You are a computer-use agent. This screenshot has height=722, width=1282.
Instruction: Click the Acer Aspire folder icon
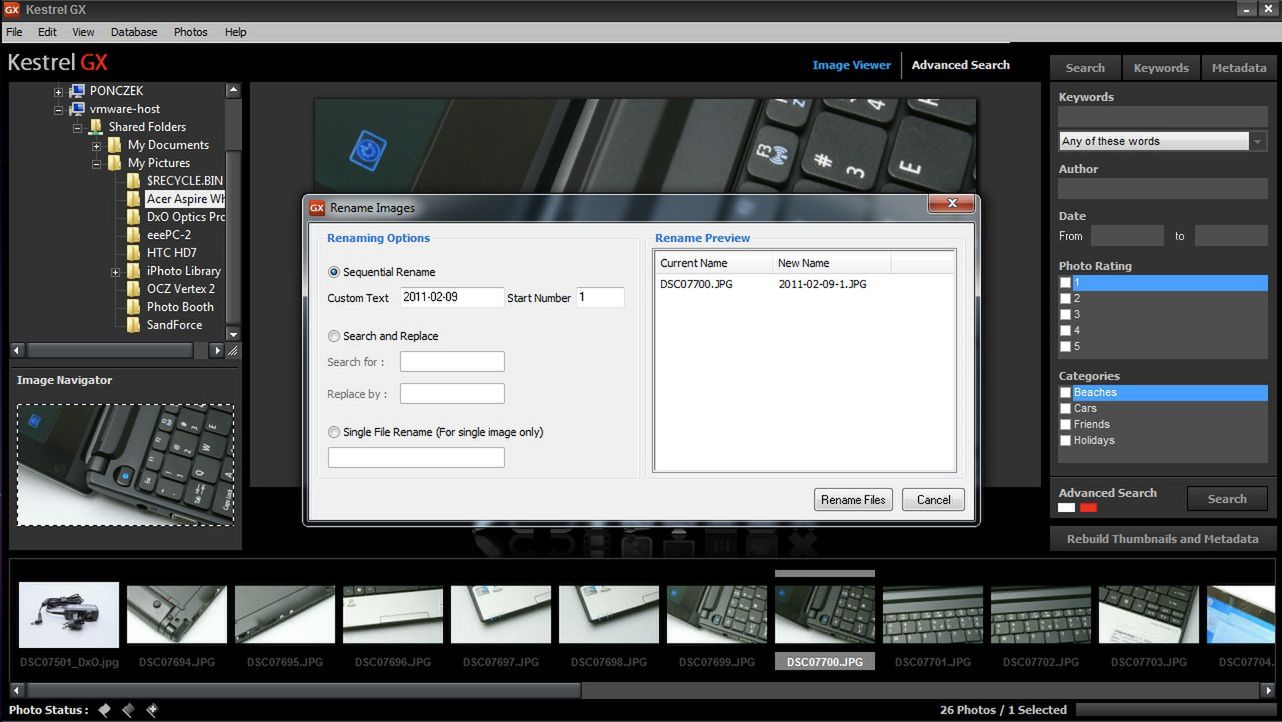click(133, 199)
